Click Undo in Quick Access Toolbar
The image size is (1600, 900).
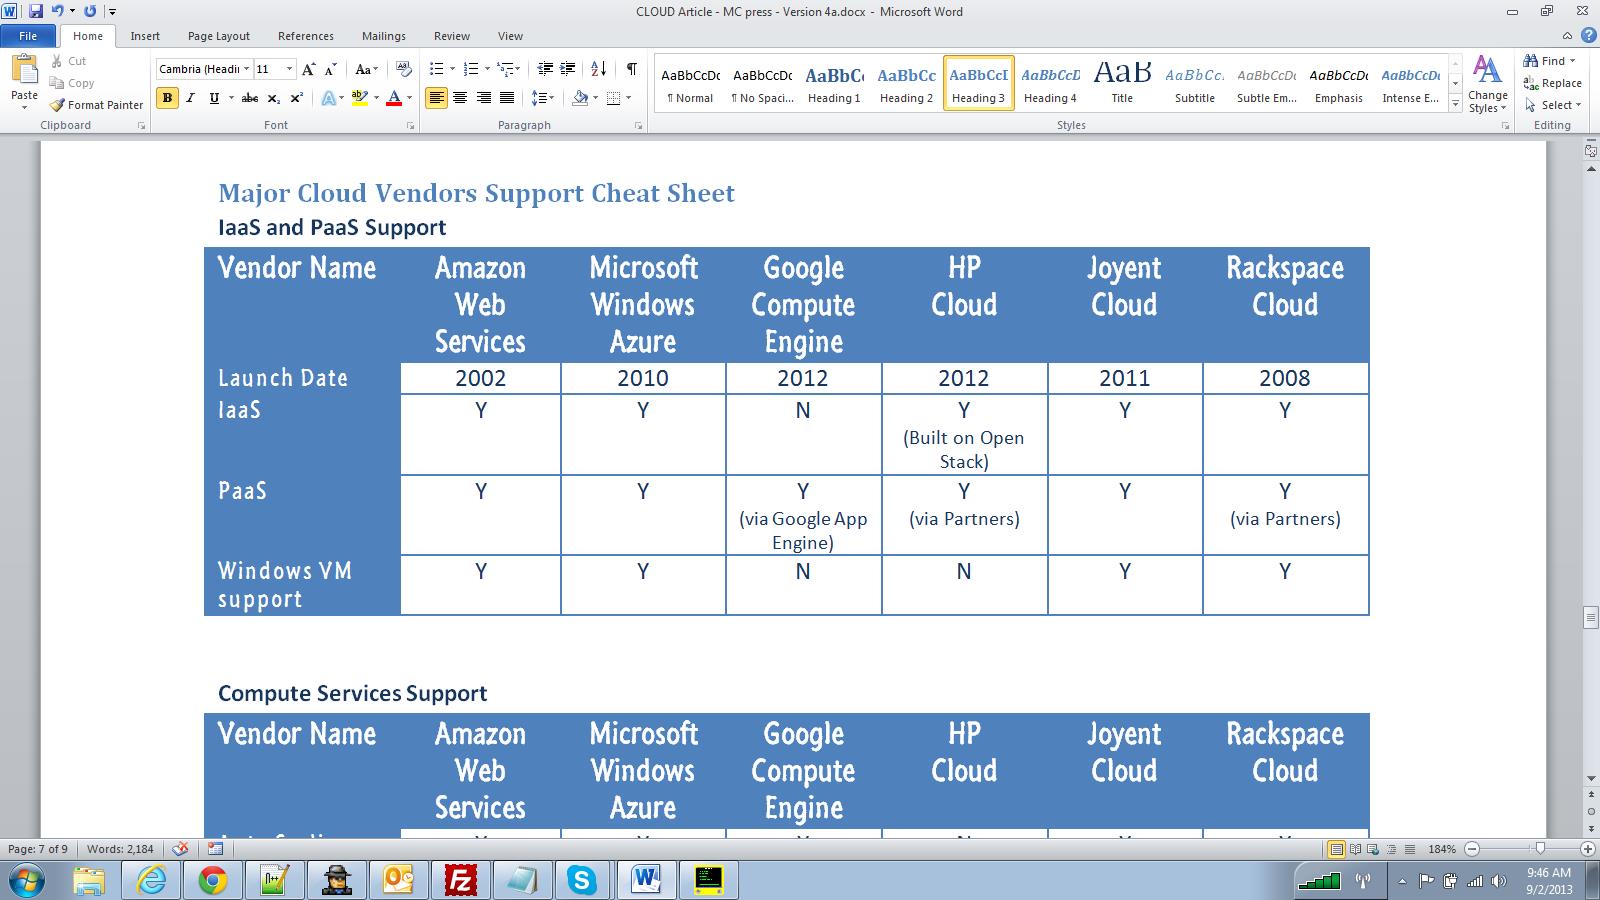click(x=58, y=11)
